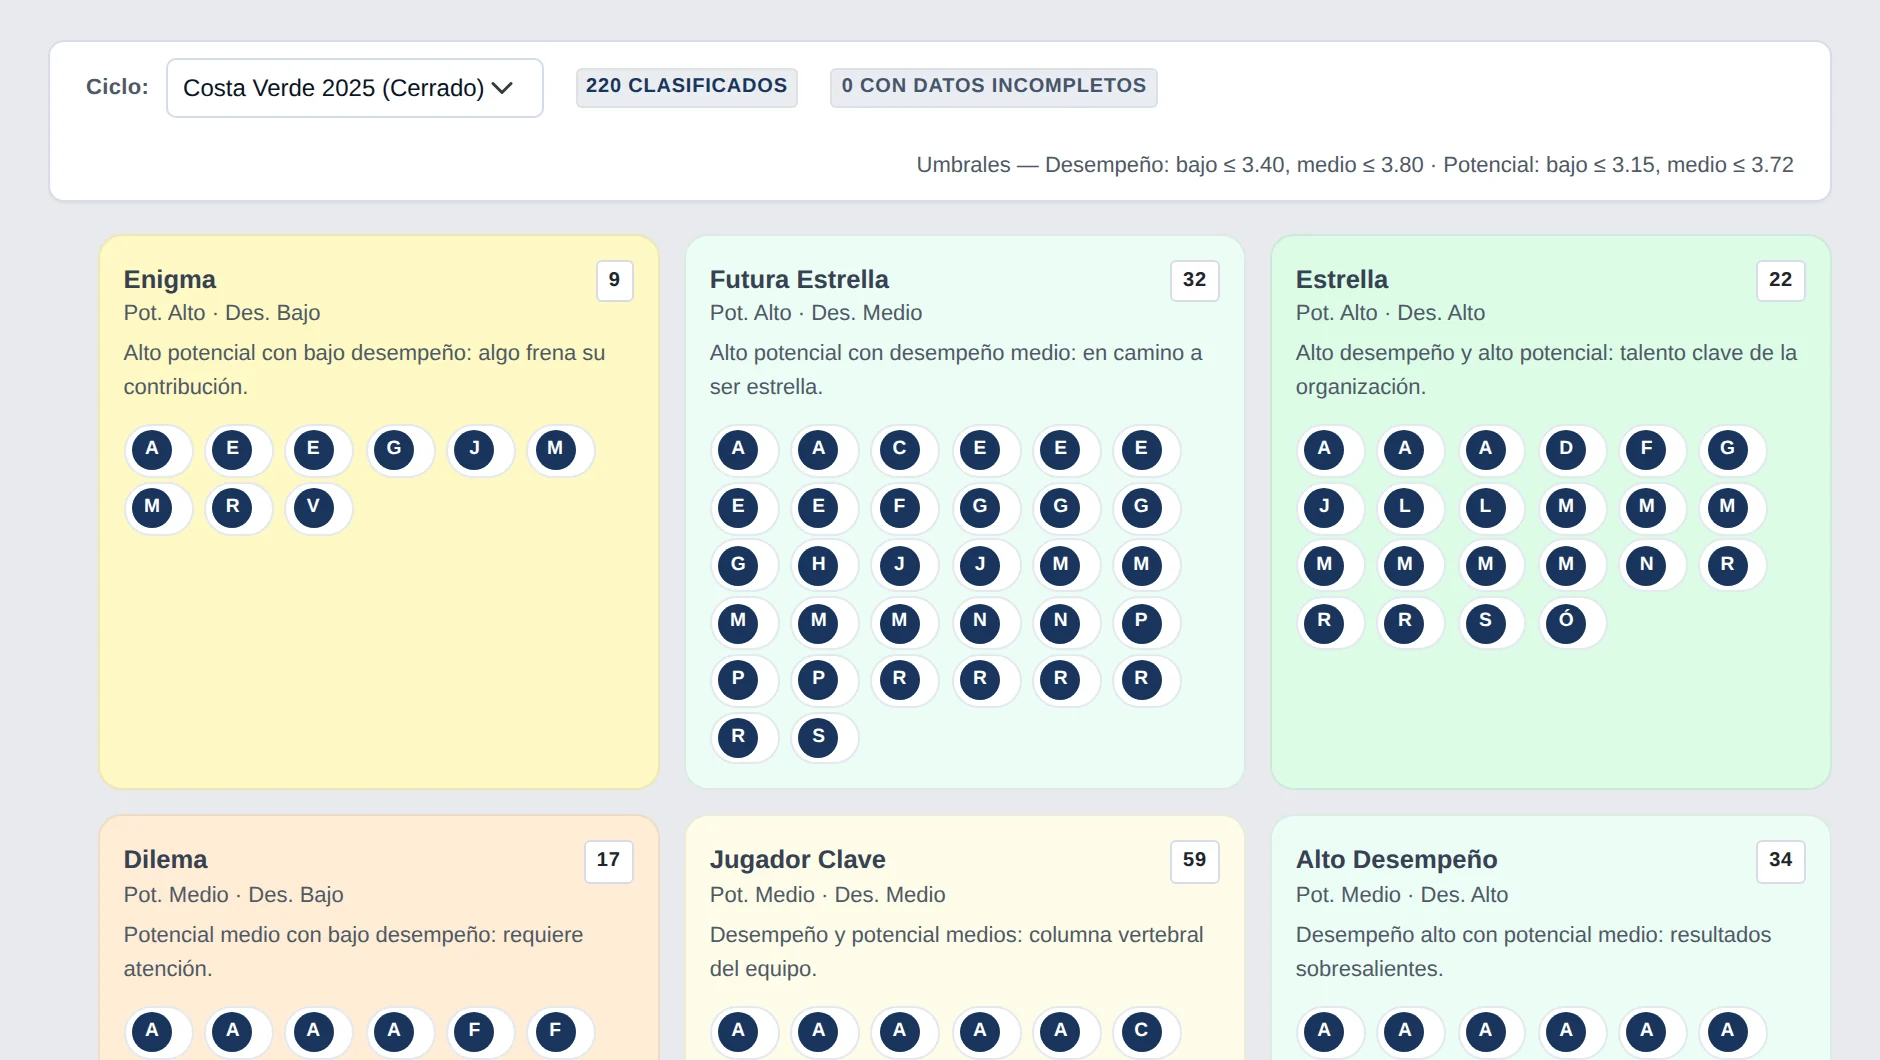
Task: Click the Dilema count badge 17
Action: (x=609, y=860)
